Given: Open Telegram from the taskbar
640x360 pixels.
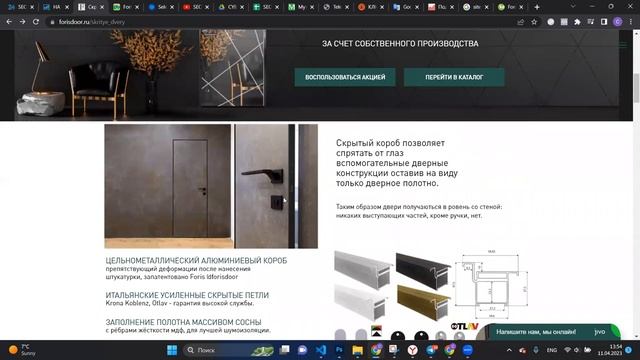Looking at the screenshot, I should 431,350.
